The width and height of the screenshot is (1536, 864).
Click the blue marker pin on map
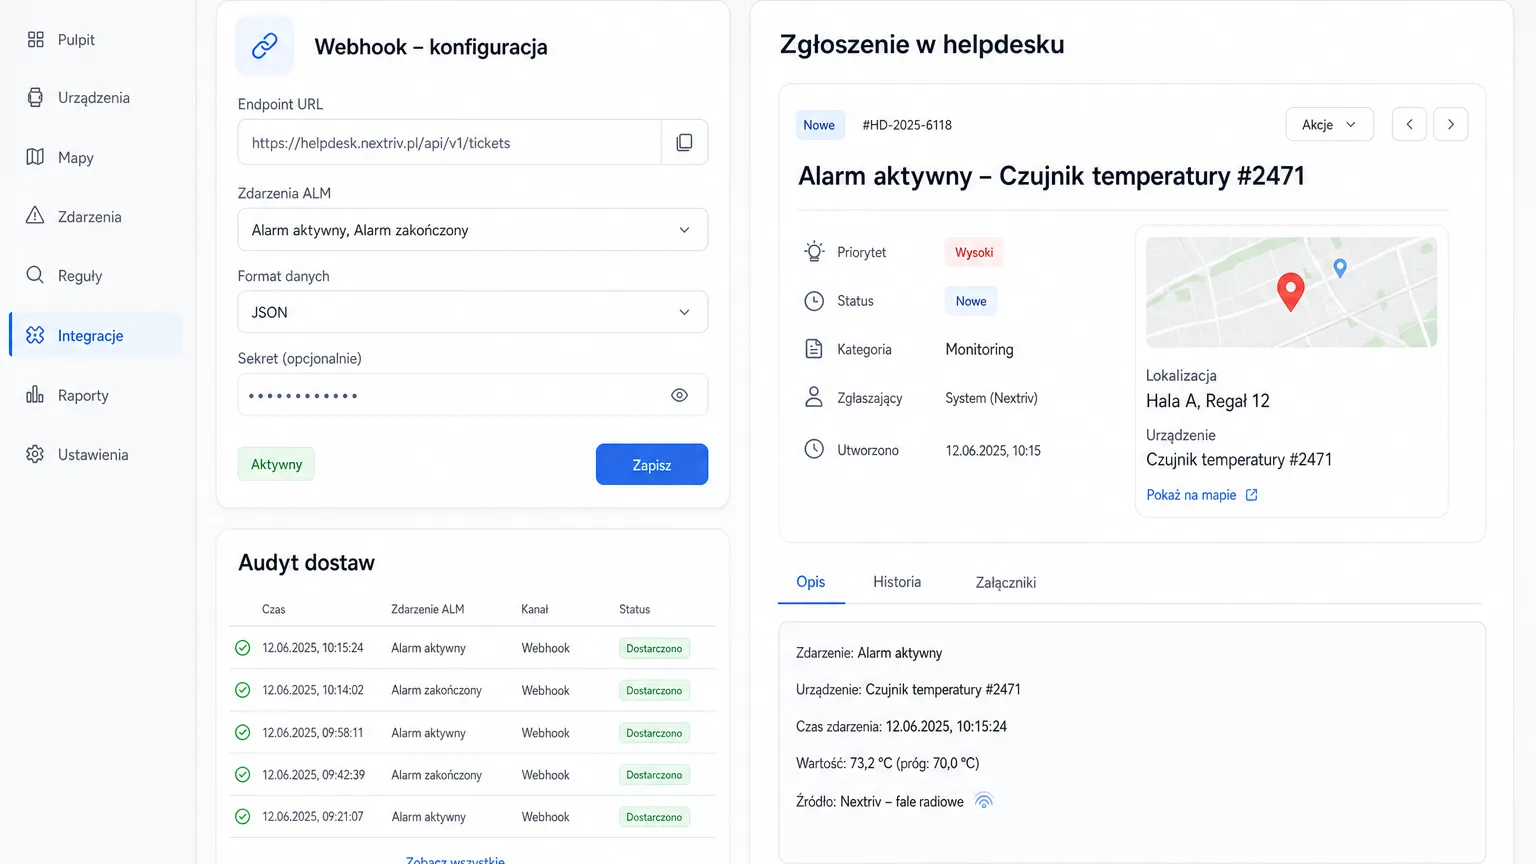point(1340,268)
